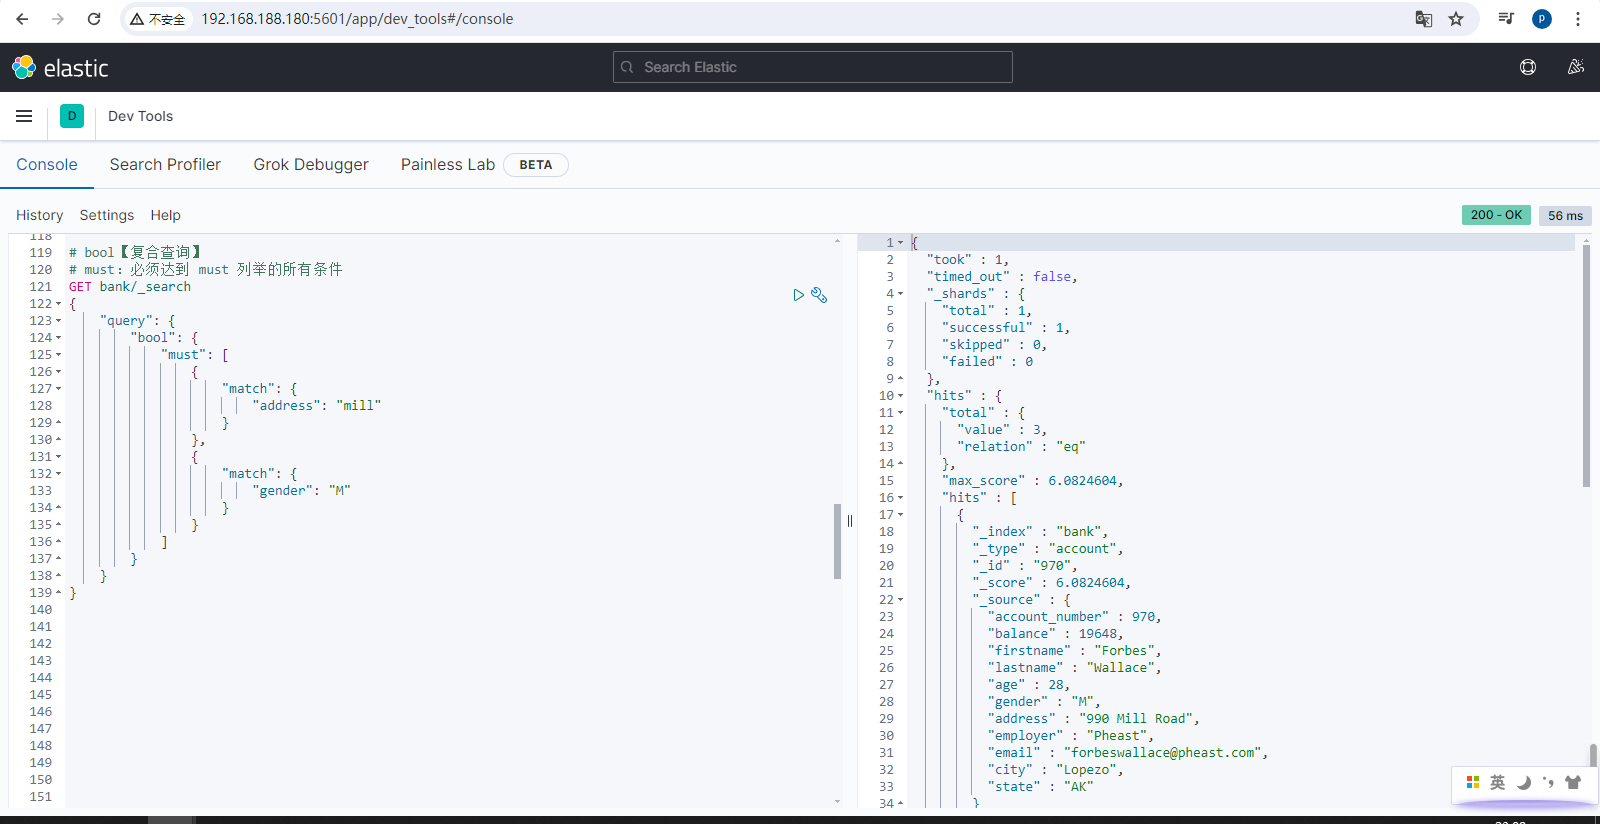
Task: Open the D space avatar
Action: pyautogui.click(x=72, y=116)
